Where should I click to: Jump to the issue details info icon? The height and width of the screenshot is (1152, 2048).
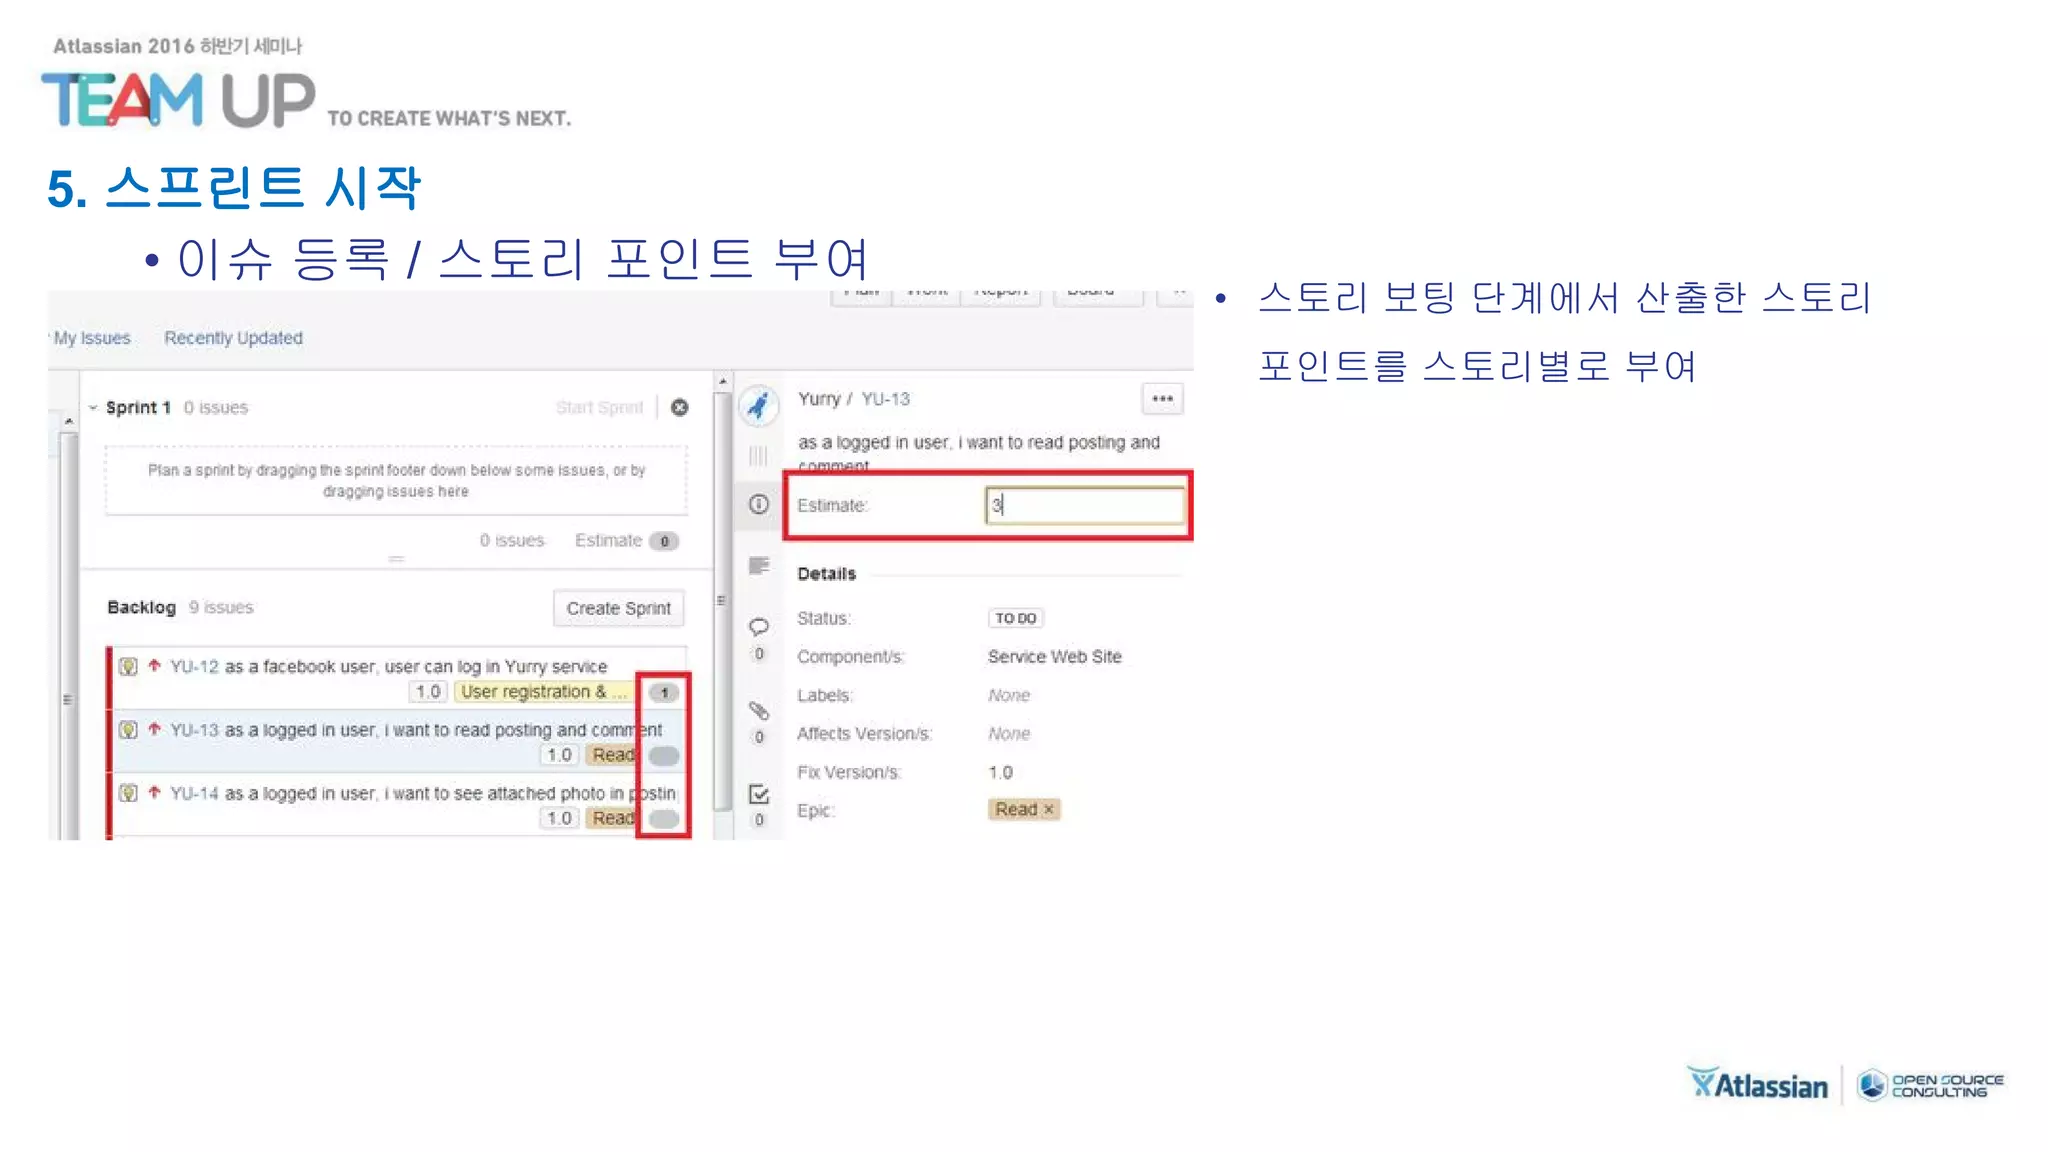coord(759,504)
